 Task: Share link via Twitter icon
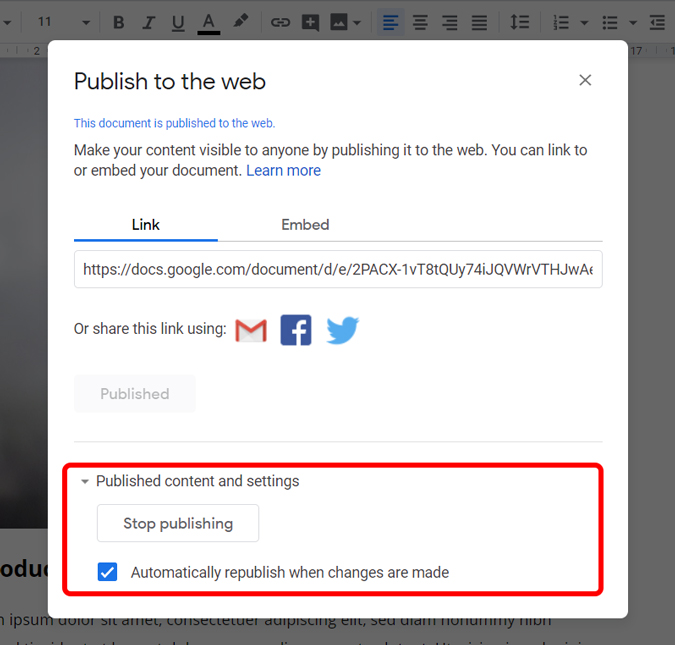click(342, 330)
